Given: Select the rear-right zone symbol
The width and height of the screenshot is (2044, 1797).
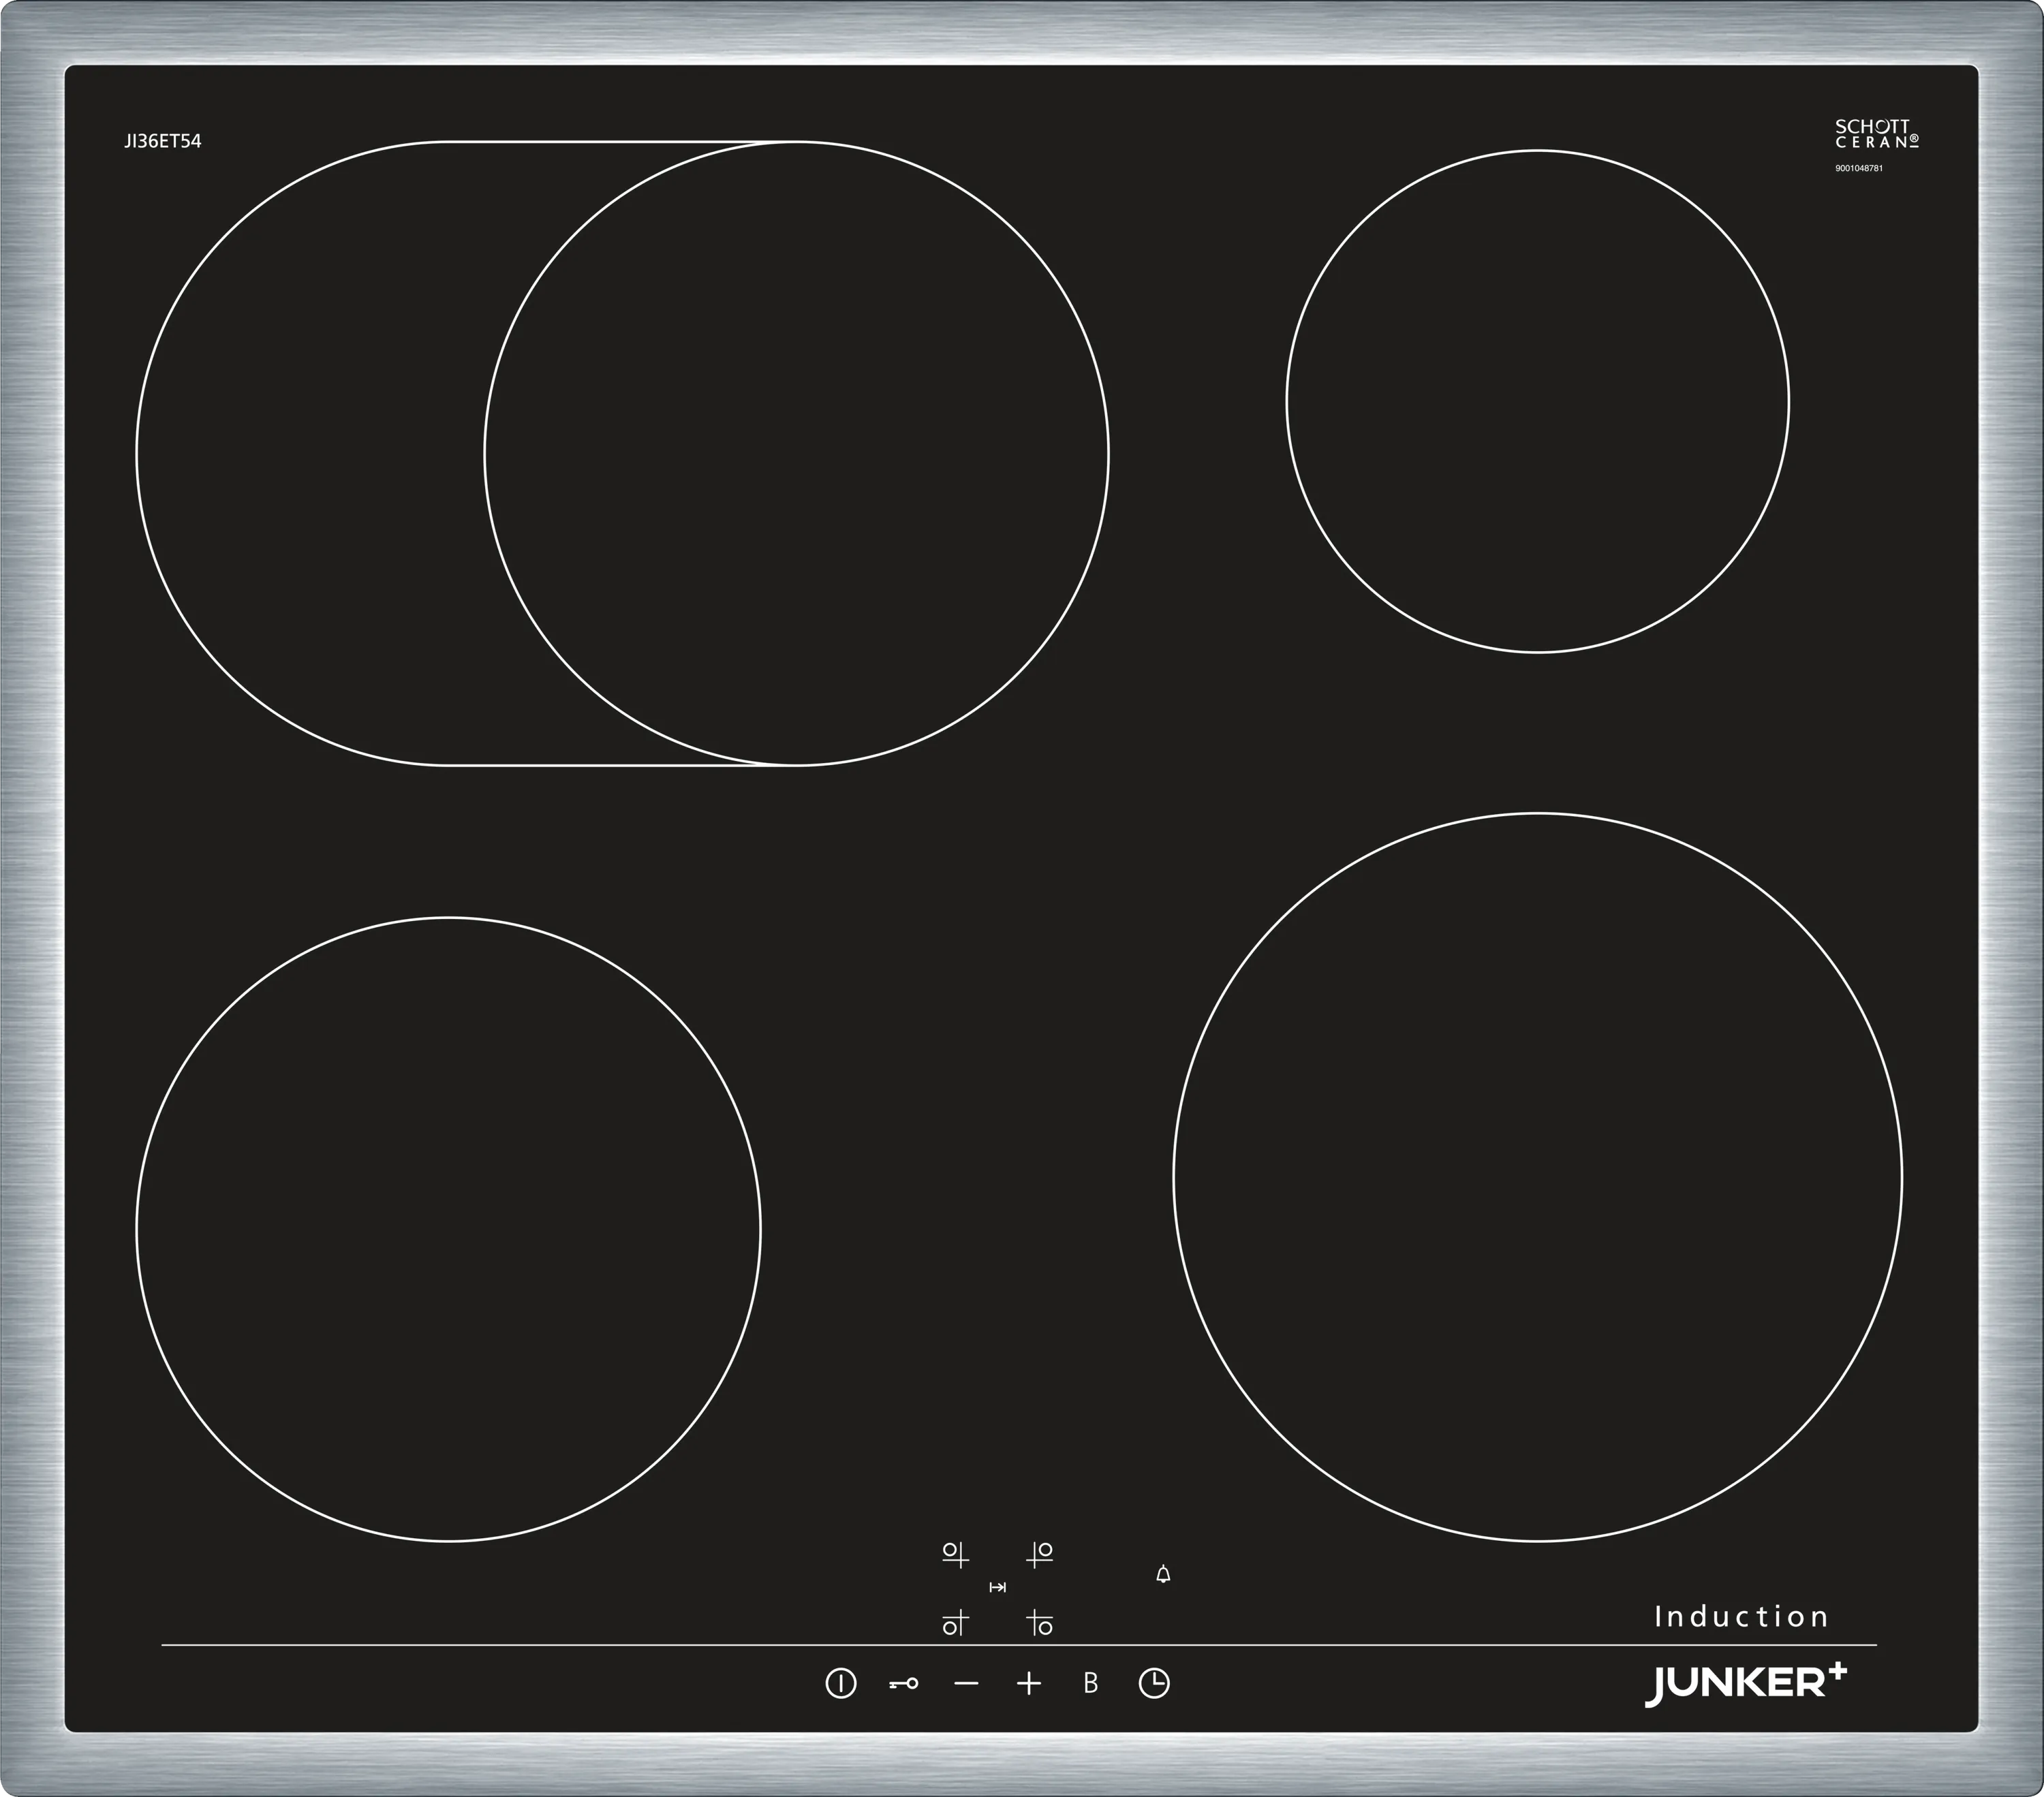Looking at the screenshot, I should [x=1039, y=1554].
